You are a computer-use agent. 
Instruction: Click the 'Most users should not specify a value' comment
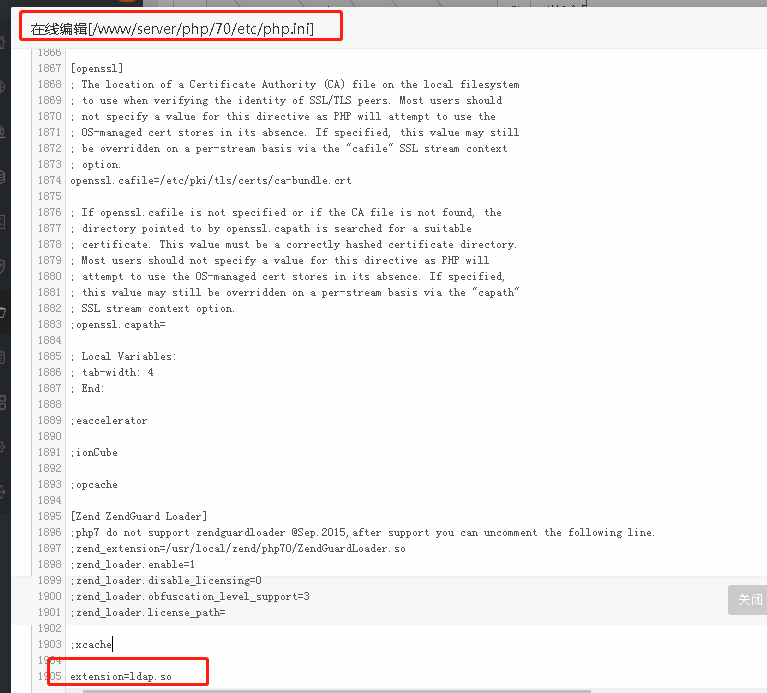(280, 260)
